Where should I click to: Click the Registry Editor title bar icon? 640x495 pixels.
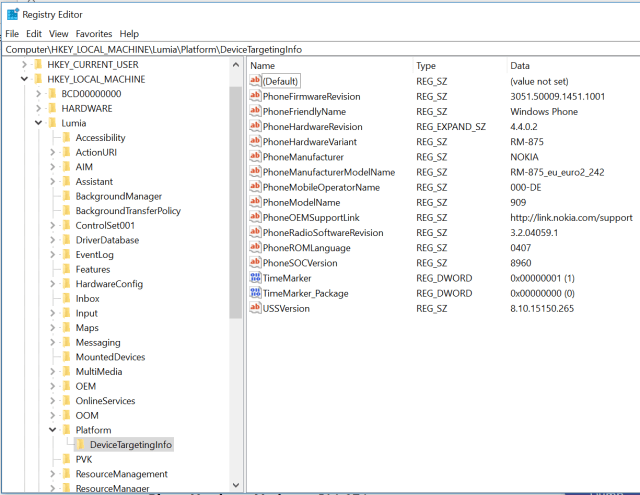click(12, 13)
